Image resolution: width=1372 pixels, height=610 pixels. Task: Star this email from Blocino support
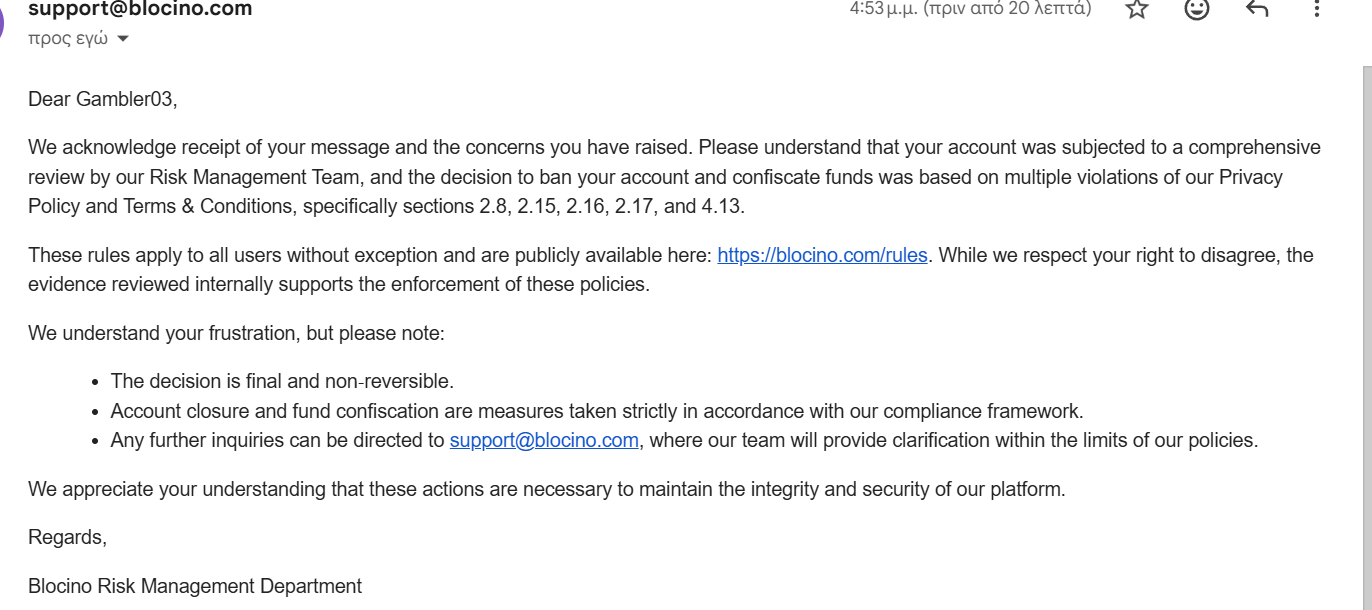tap(1137, 9)
